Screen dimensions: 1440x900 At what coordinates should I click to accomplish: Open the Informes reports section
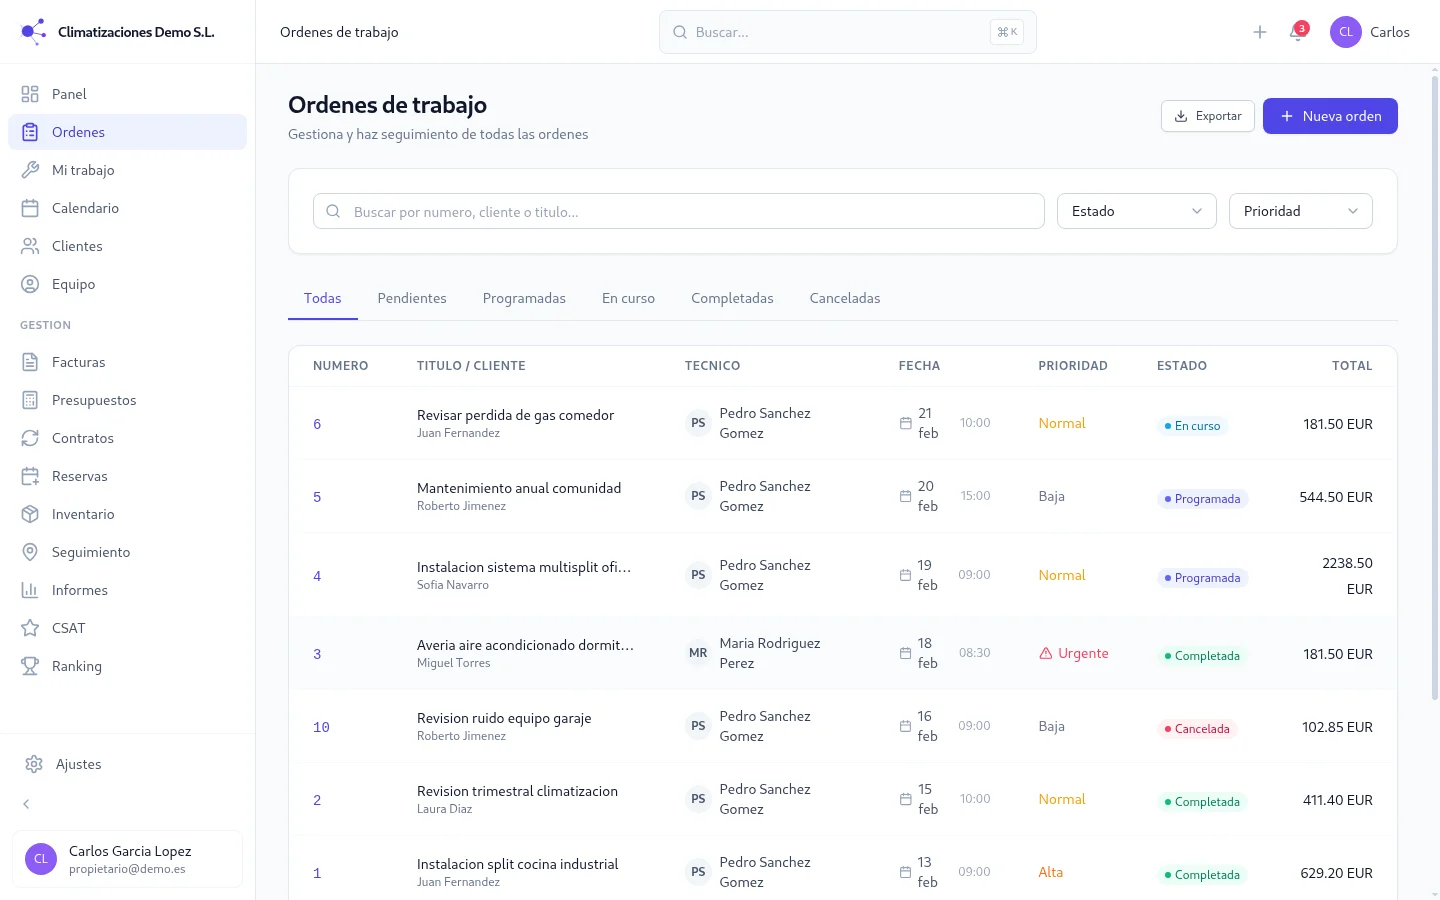(80, 589)
